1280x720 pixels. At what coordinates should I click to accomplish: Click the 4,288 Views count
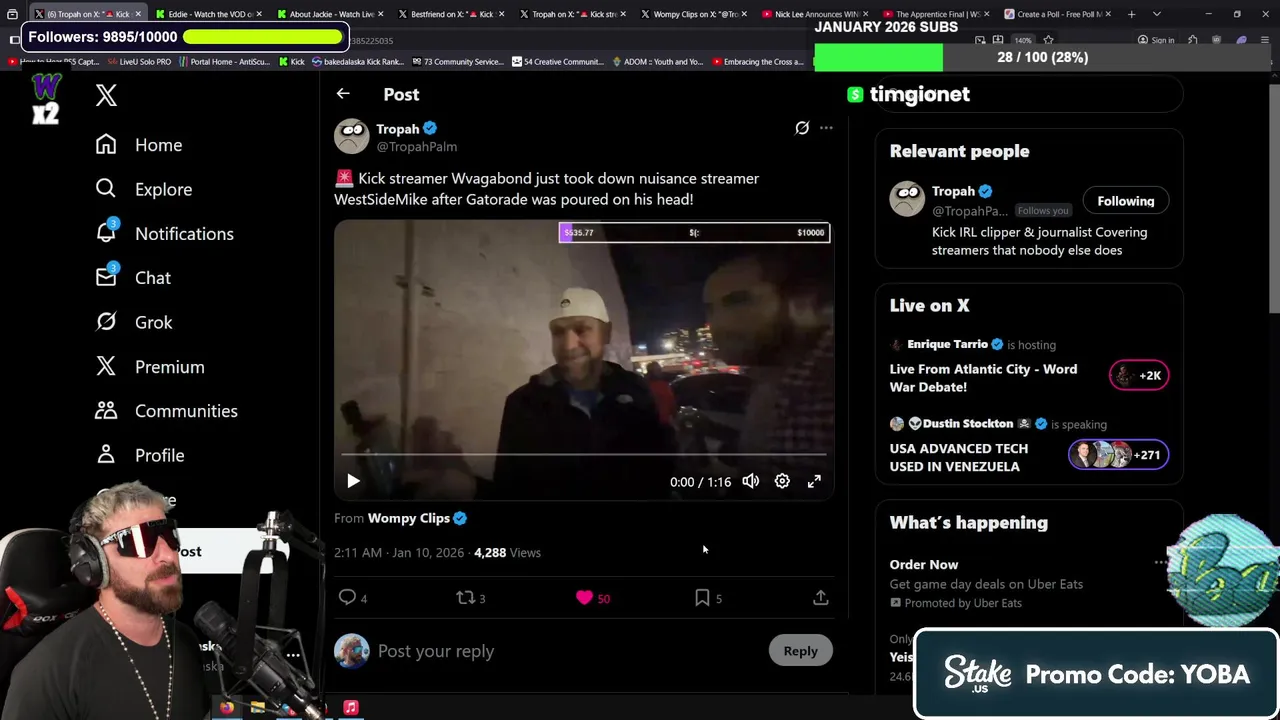click(x=507, y=553)
